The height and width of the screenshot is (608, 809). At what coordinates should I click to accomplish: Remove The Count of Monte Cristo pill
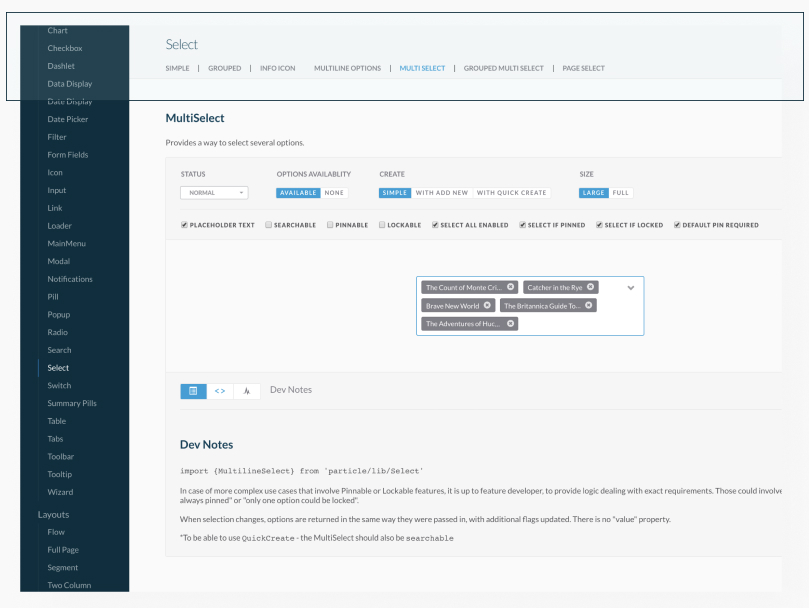(511, 287)
